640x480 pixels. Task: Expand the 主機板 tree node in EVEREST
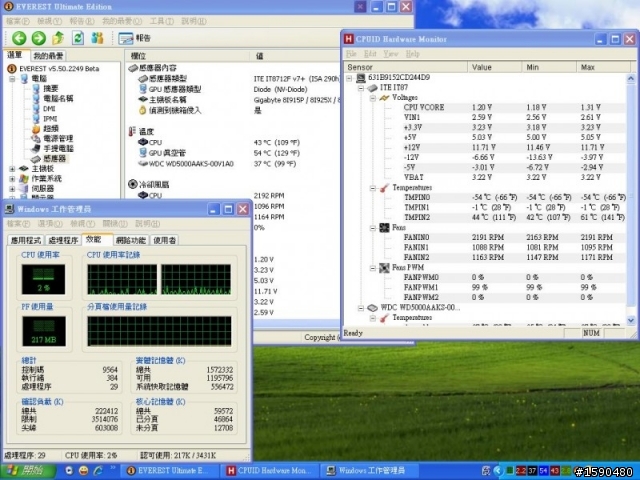pos(12,169)
